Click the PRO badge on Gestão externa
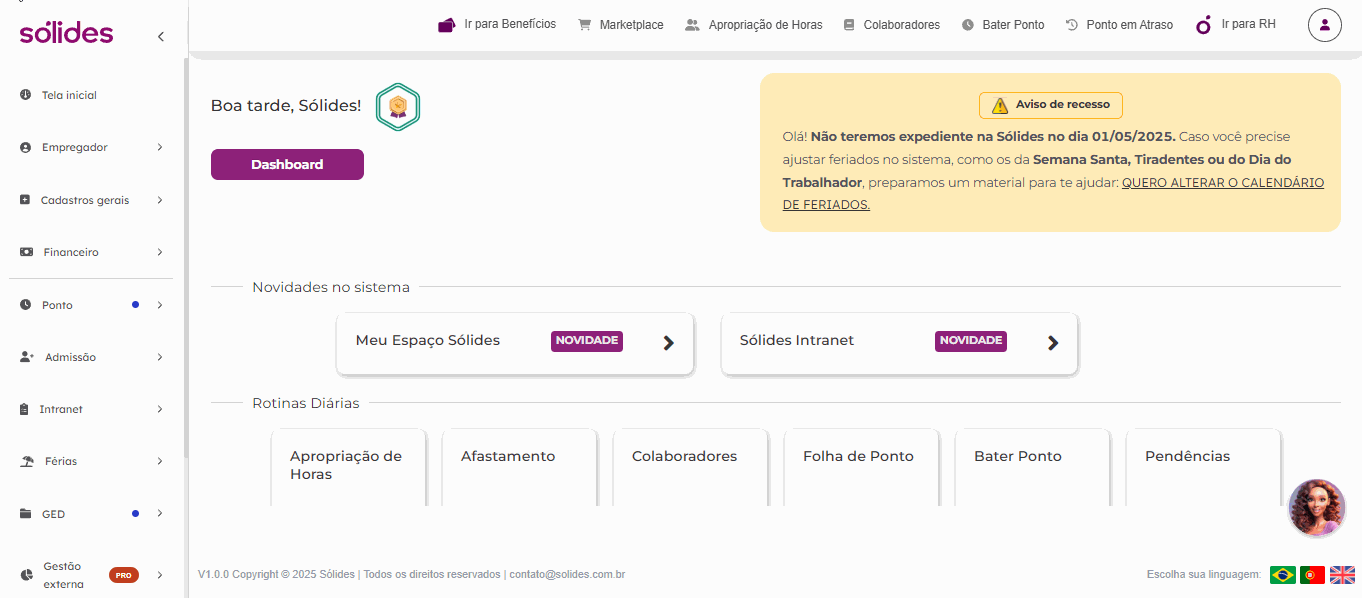Viewport: 1362px width, 598px height. tap(124, 575)
